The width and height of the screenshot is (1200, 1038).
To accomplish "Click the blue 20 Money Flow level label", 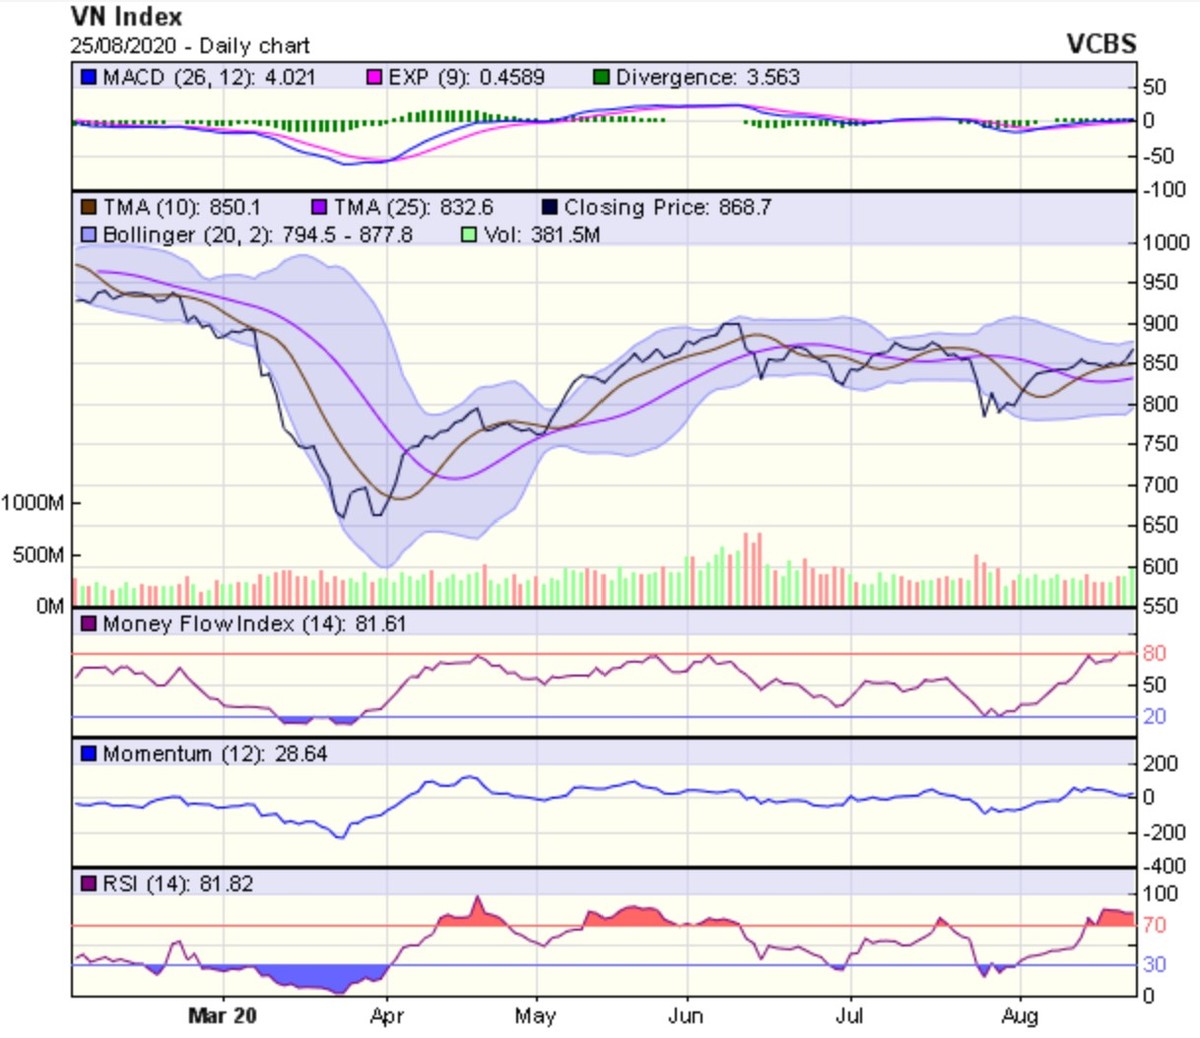I will click(x=1154, y=717).
